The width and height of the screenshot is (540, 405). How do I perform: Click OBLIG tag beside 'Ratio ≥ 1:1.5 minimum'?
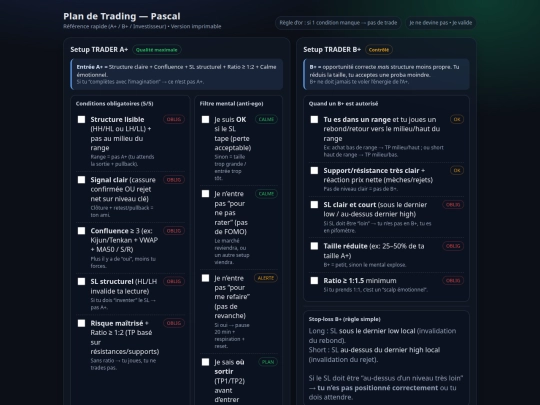[453, 280]
